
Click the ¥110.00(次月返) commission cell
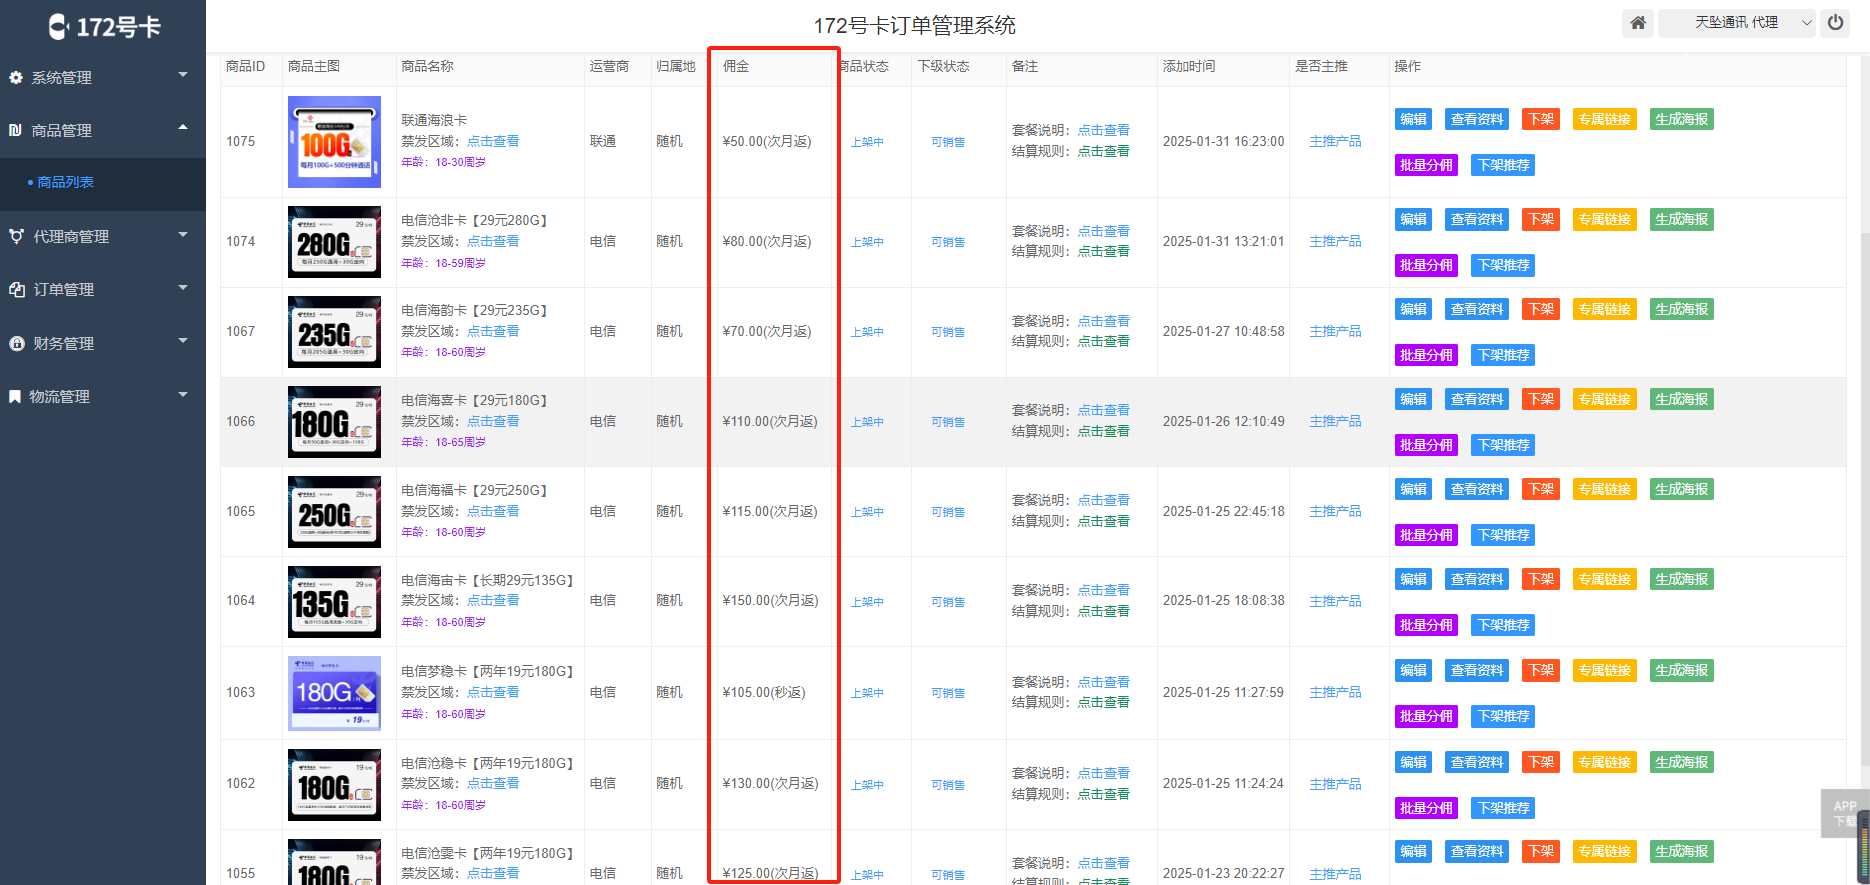pyautogui.click(x=770, y=421)
